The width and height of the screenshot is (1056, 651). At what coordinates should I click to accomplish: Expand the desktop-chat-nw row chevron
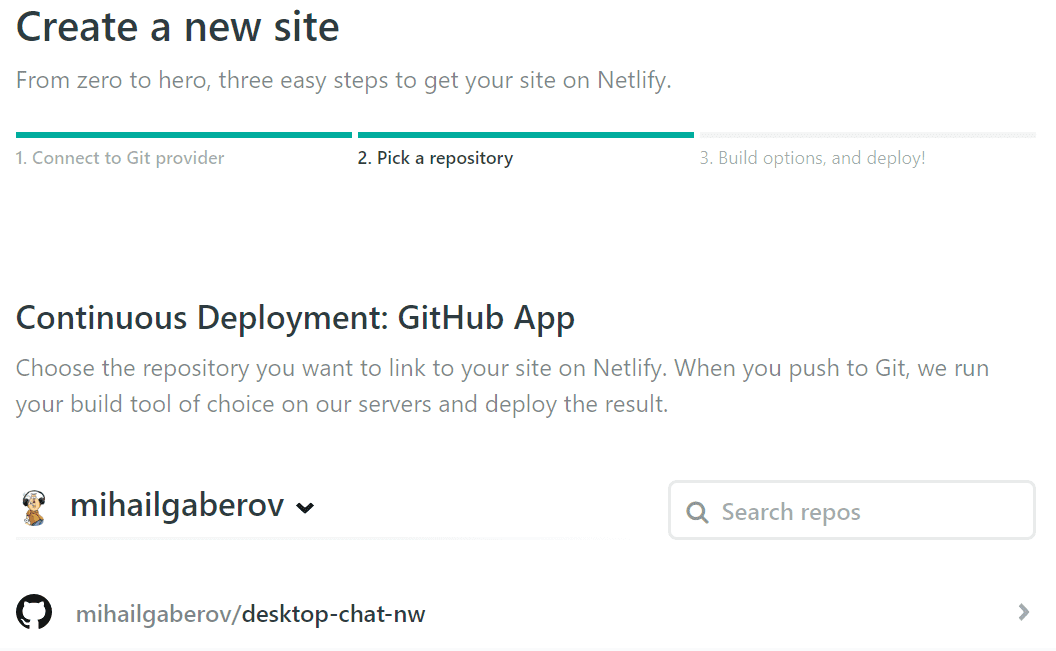click(x=1024, y=612)
